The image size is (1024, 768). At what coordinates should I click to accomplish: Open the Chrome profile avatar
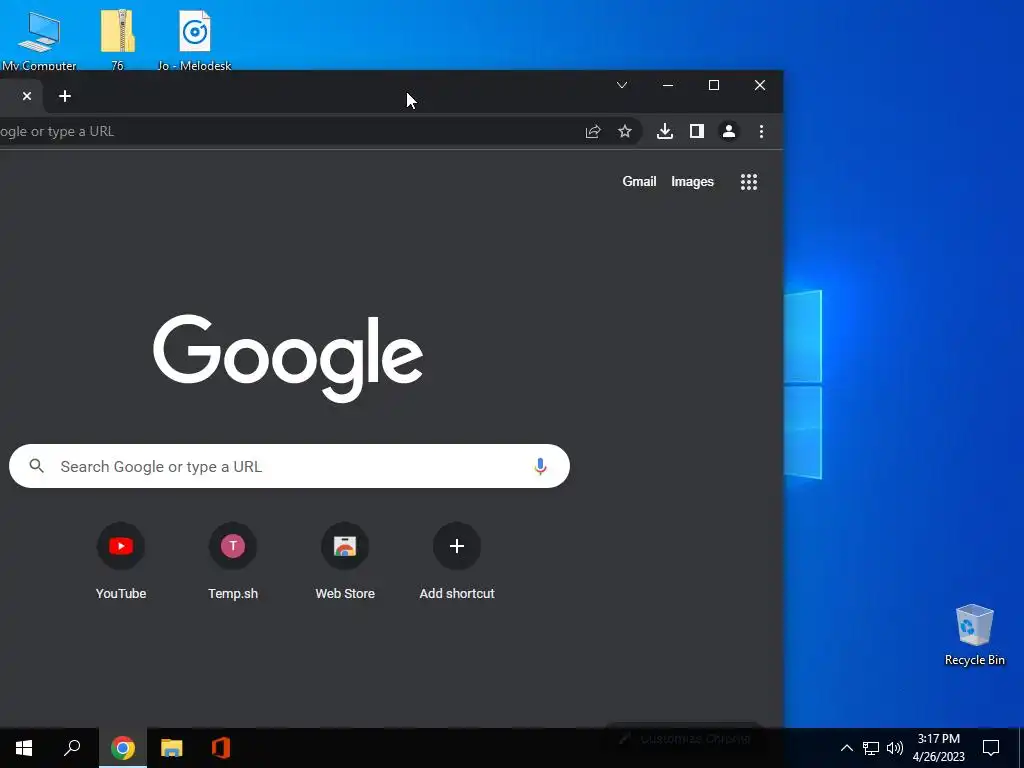point(729,131)
